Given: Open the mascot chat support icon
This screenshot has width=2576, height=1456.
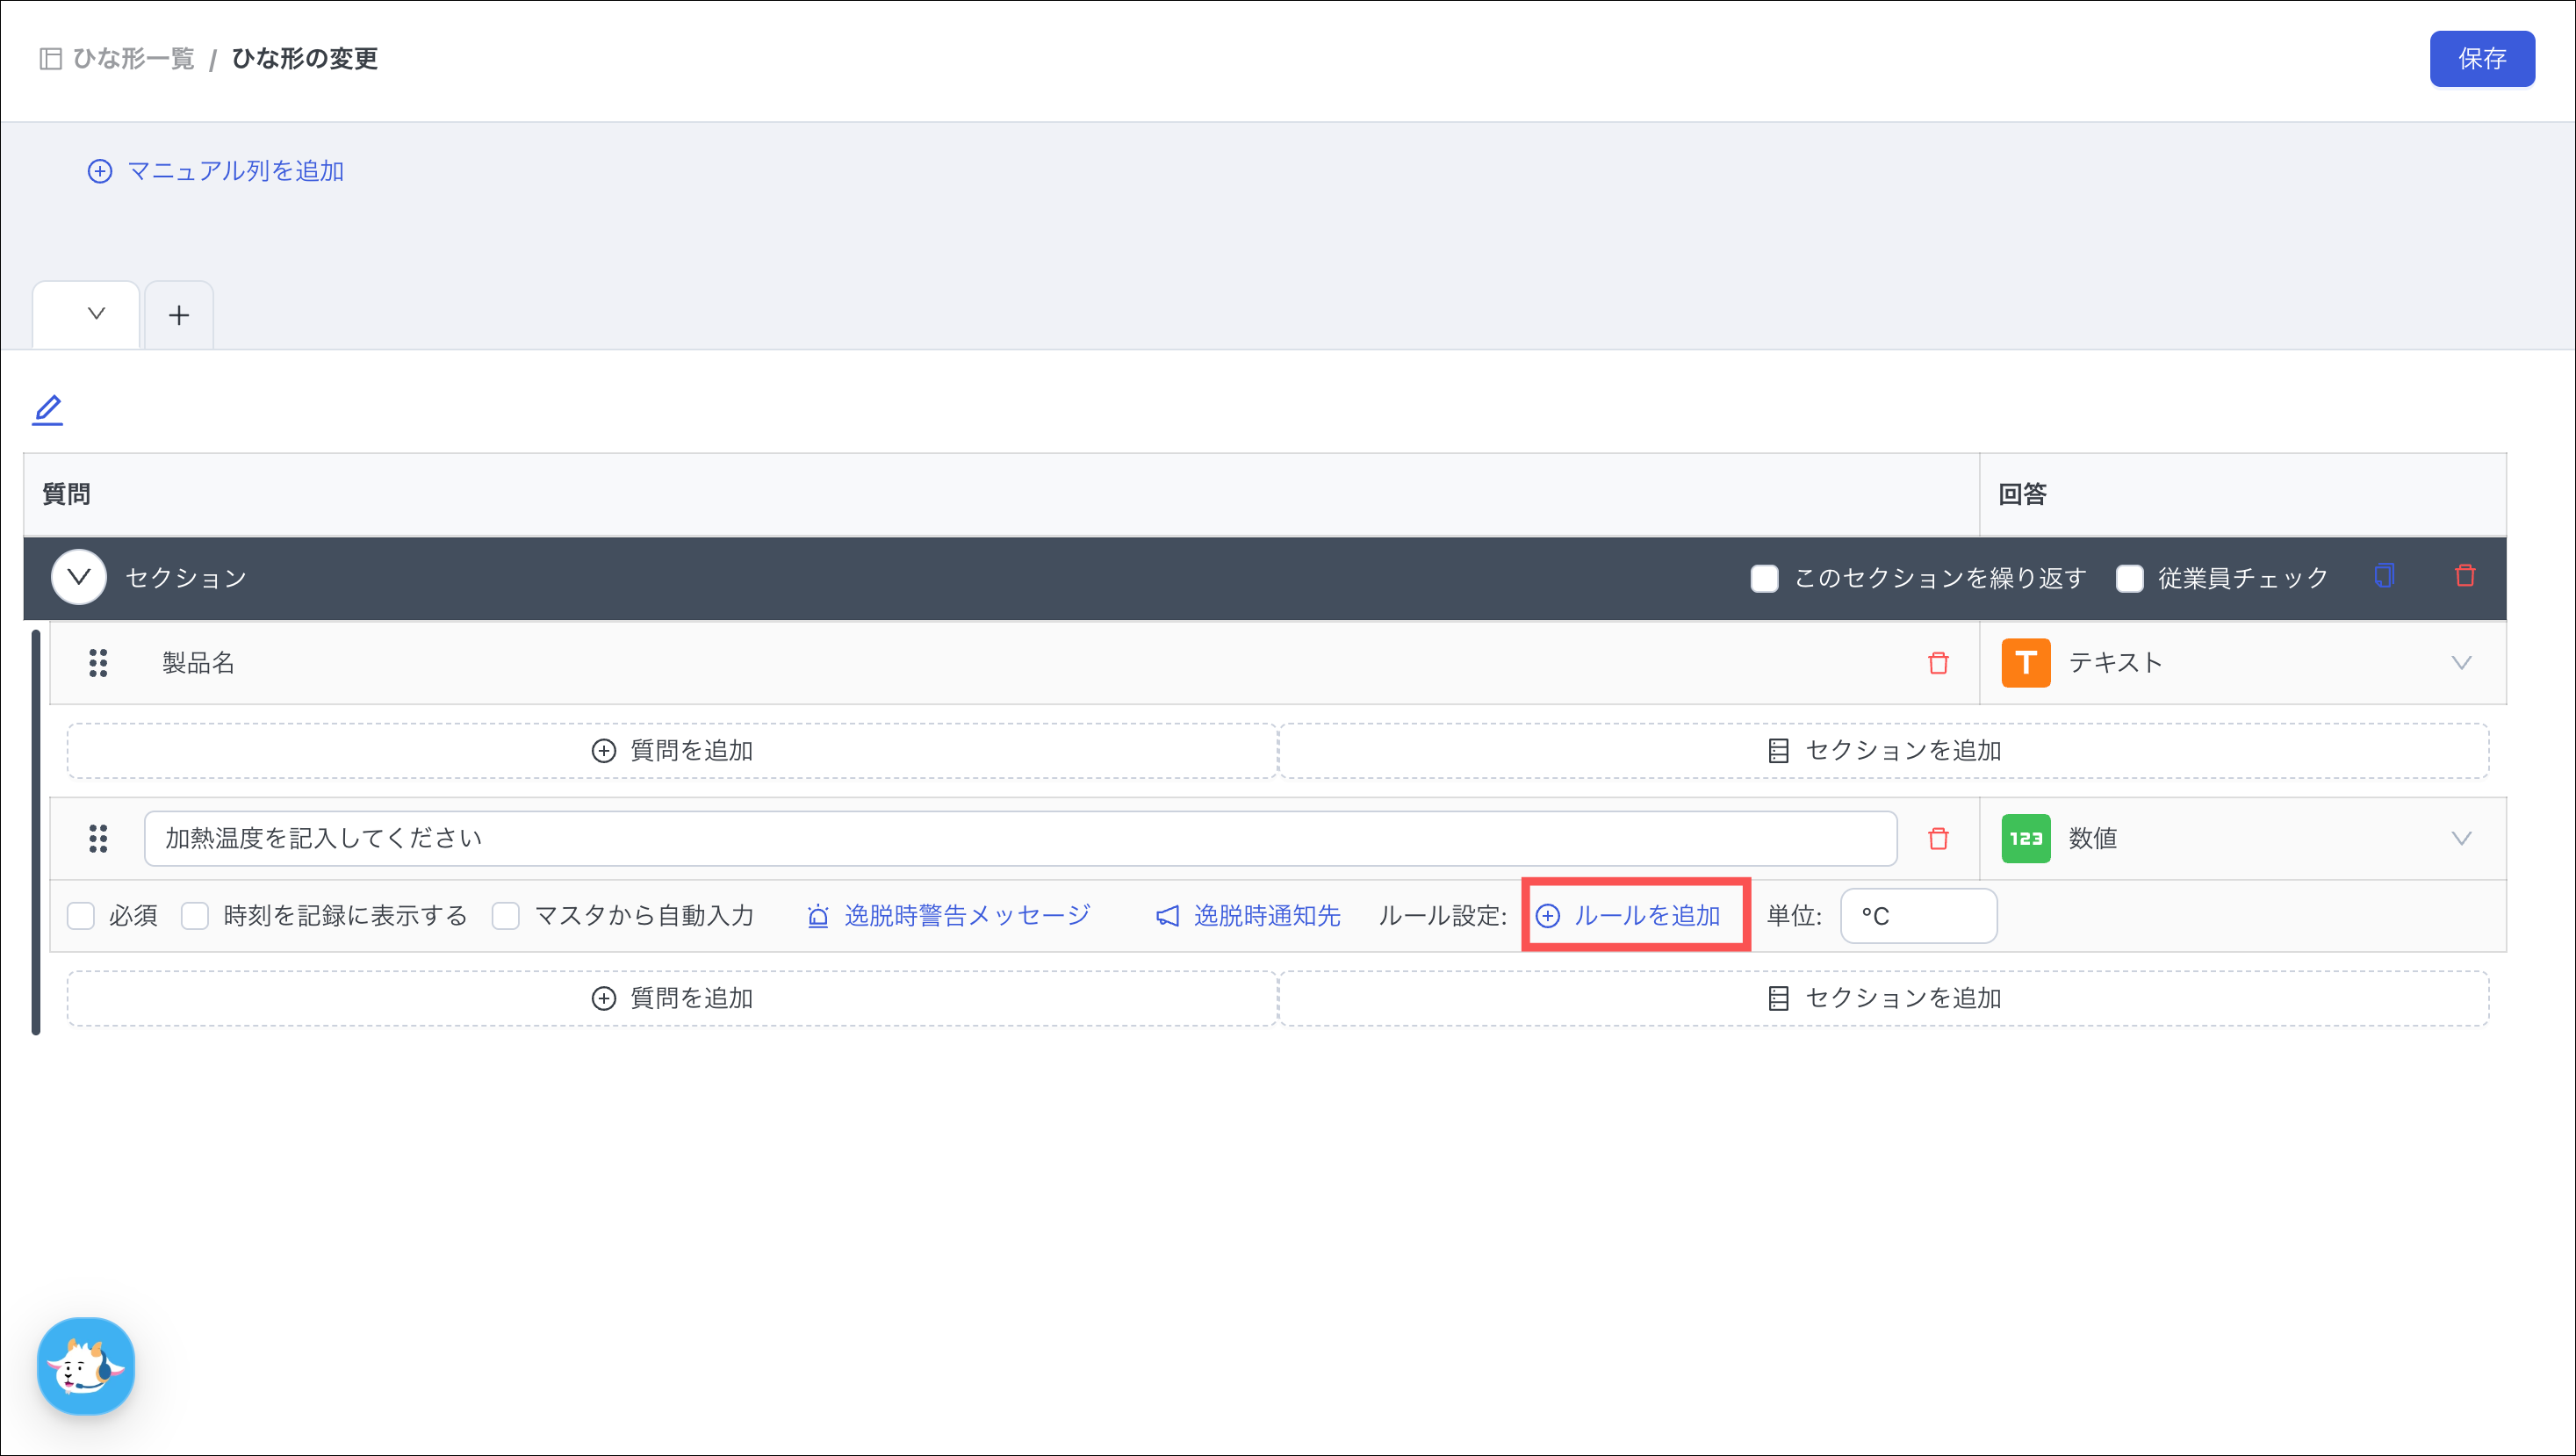Looking at the screenshot, I should [86, 1366].
